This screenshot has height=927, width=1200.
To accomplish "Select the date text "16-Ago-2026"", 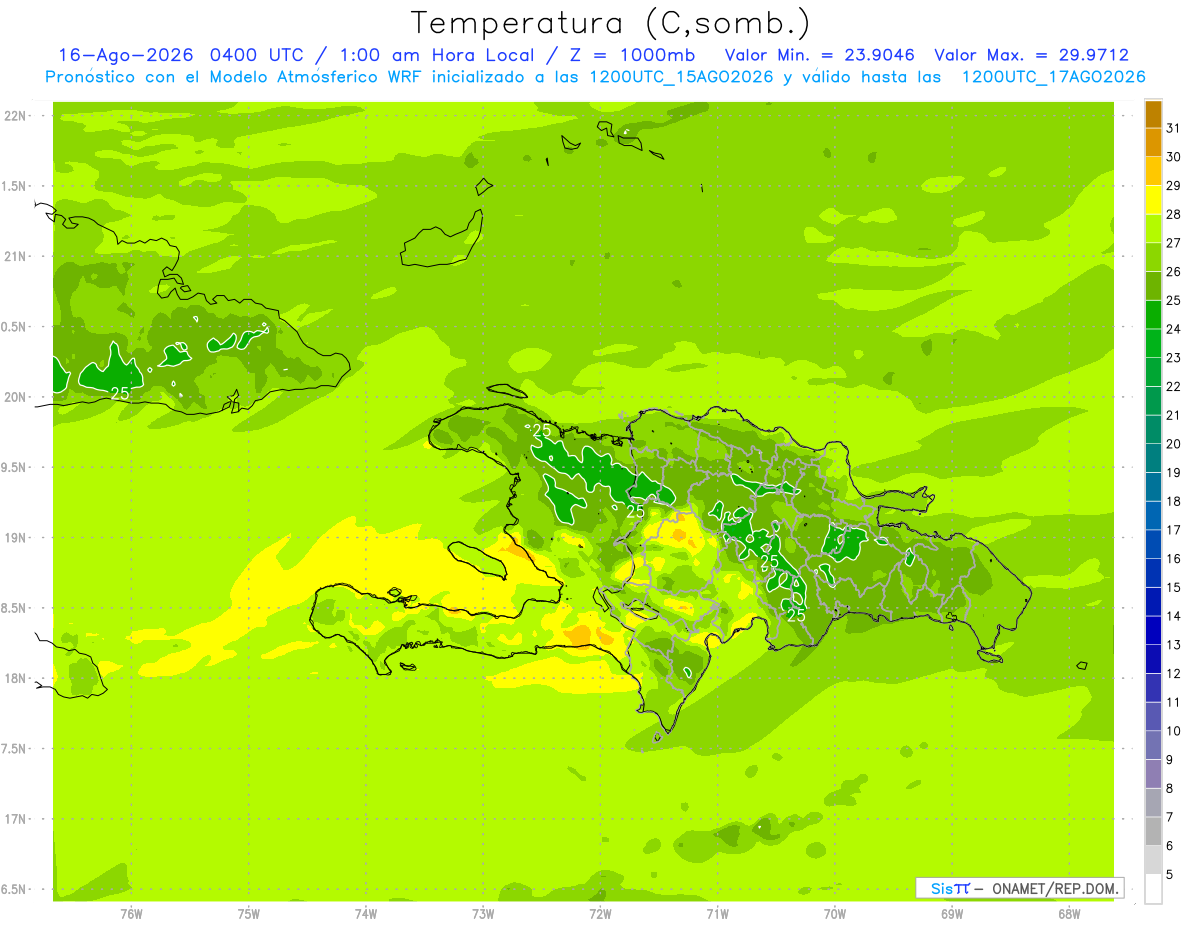I will coord(126,55).
